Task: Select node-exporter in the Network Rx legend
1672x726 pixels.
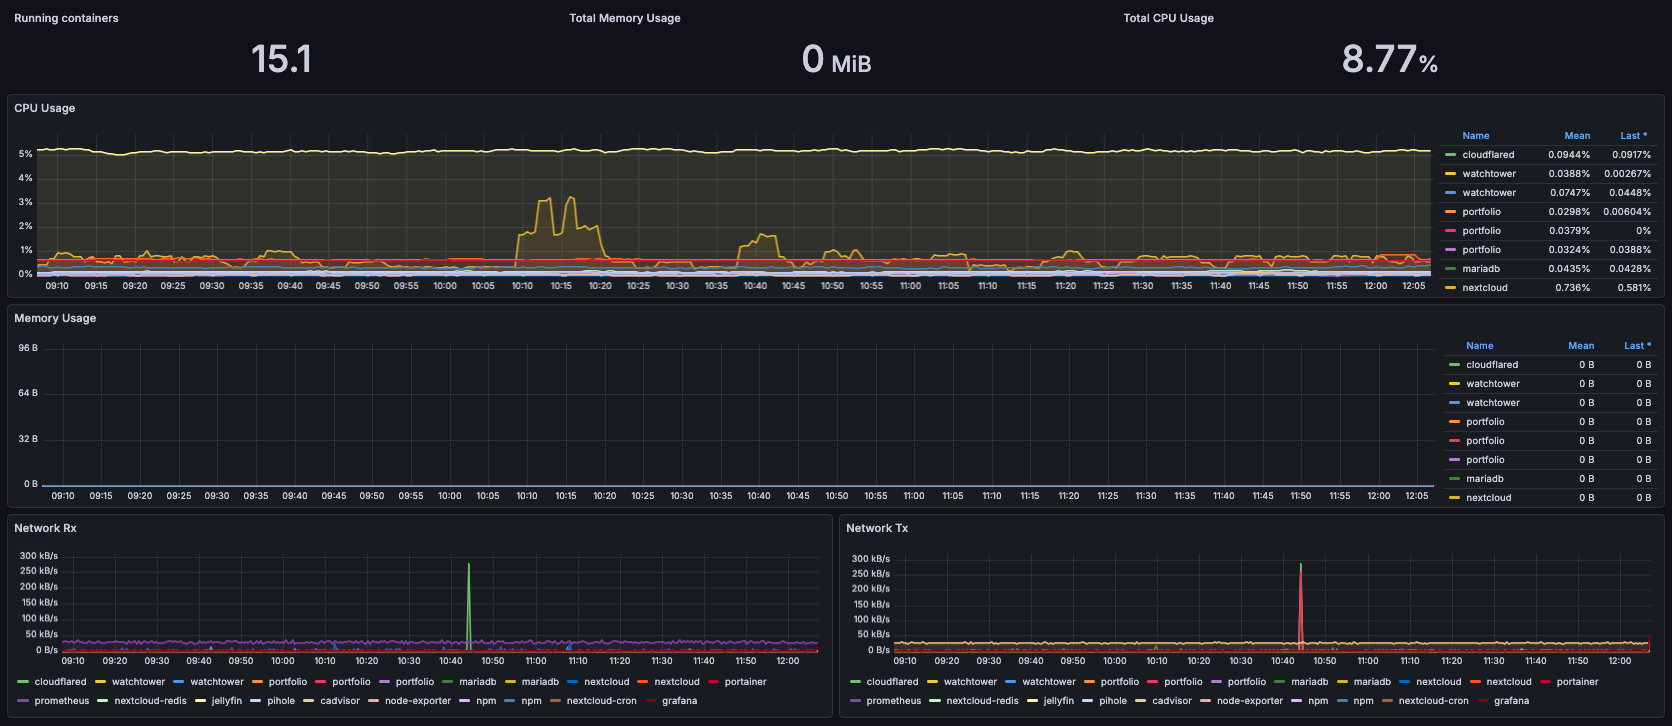Action: [418, 701]
